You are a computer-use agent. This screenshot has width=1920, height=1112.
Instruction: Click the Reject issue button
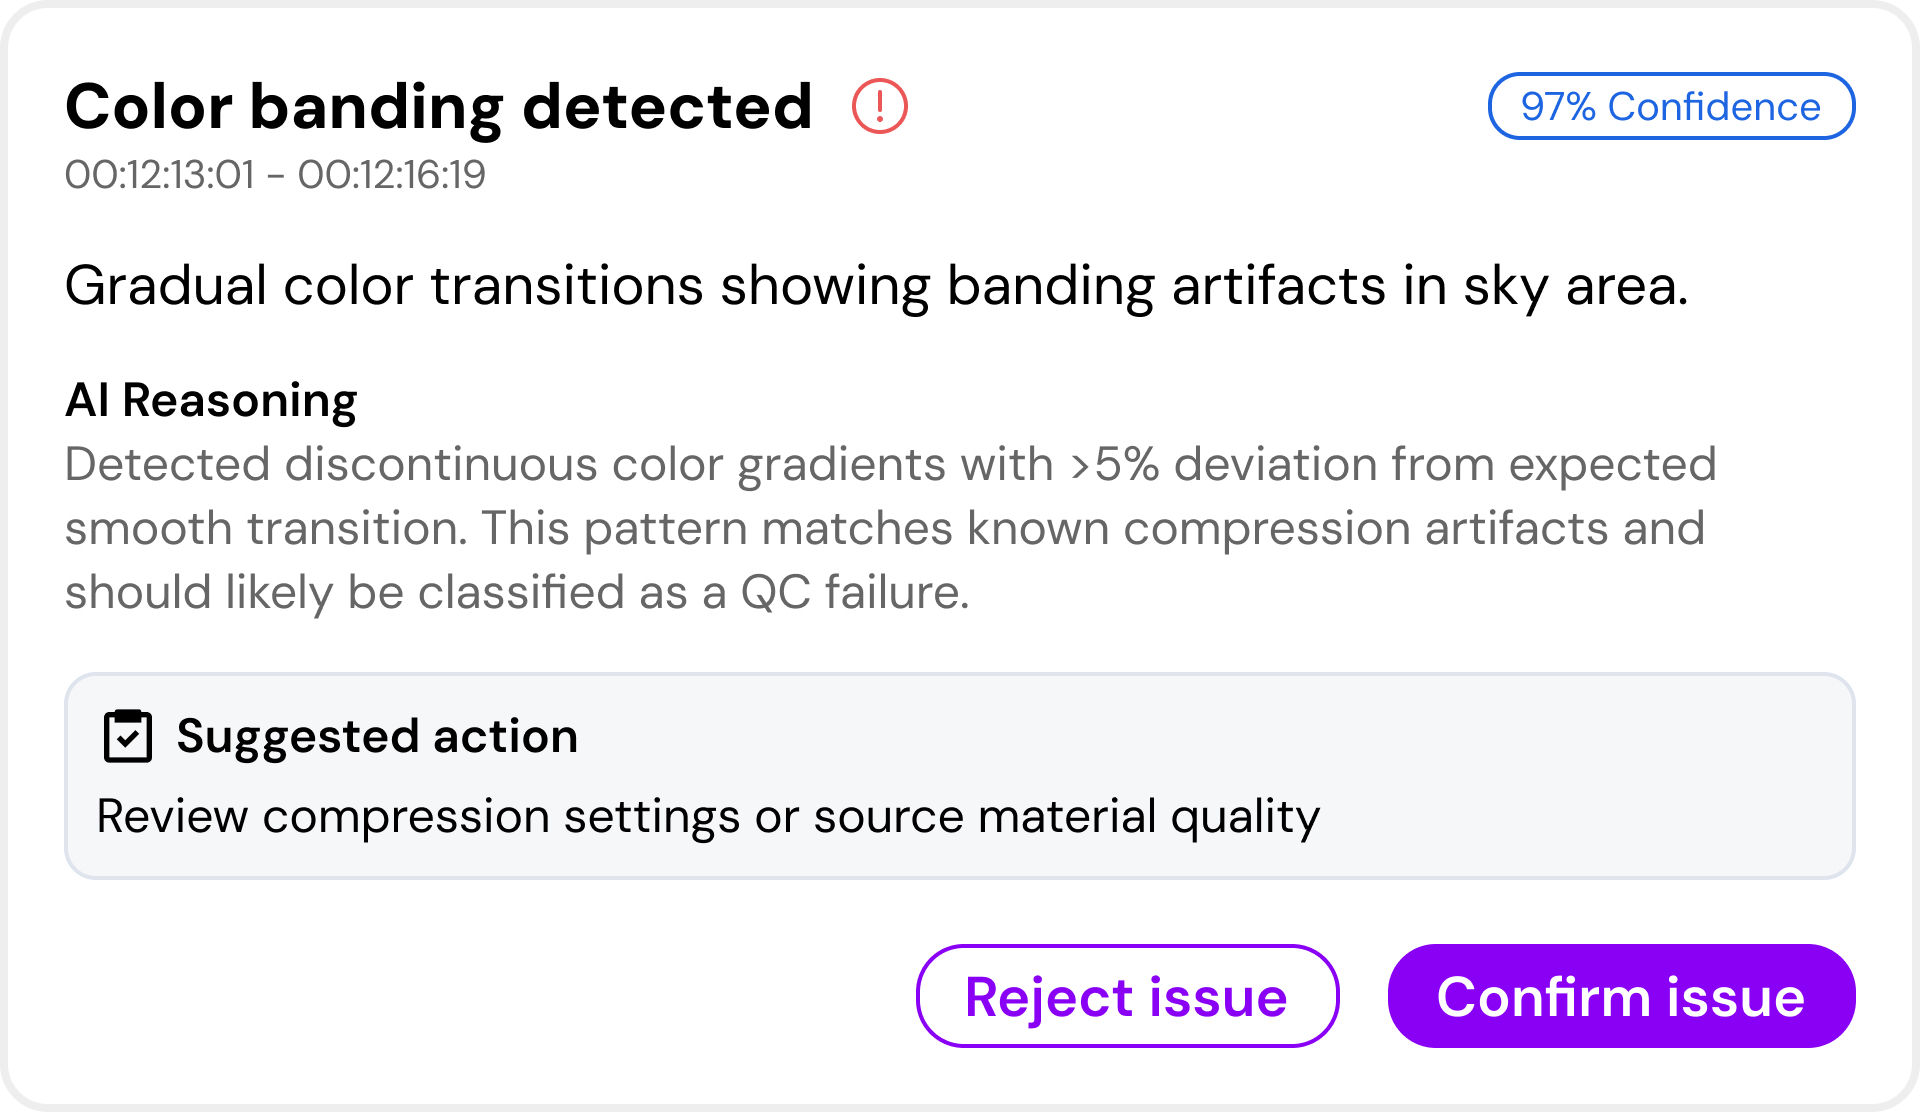pos(1127,996)
